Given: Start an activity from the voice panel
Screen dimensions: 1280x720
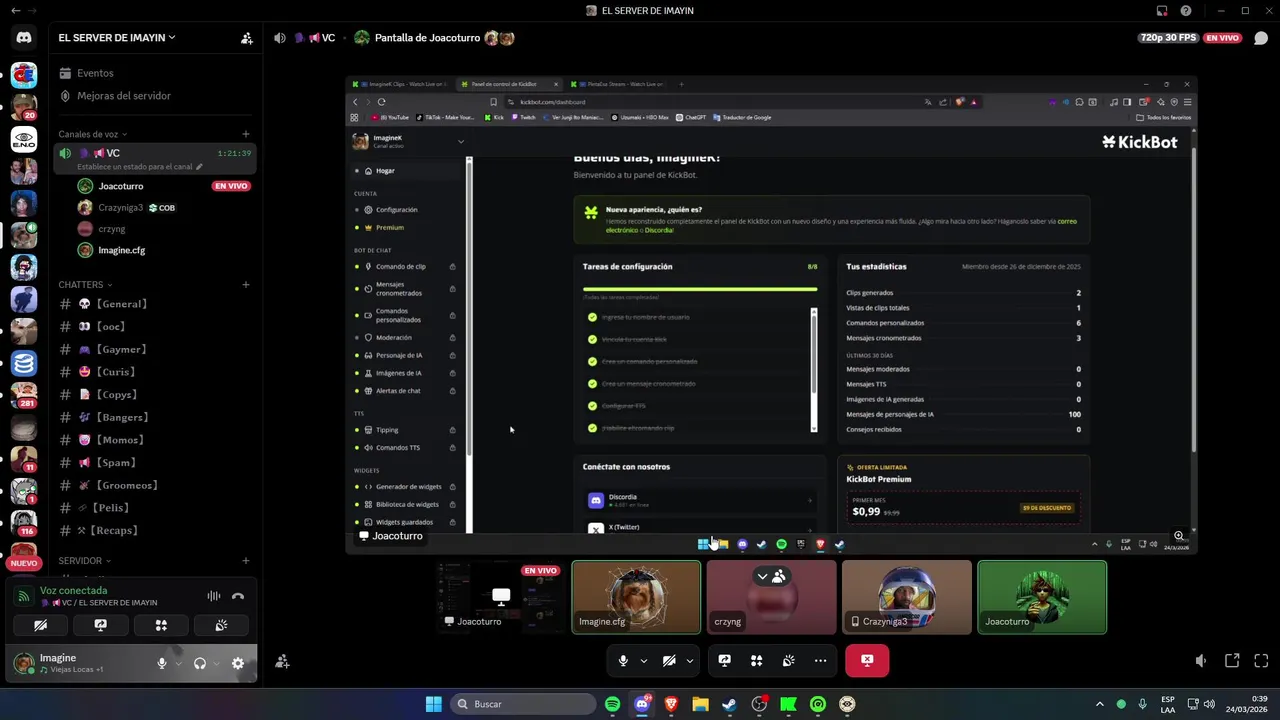Looking at the screenshot, I should click(161, 625).
